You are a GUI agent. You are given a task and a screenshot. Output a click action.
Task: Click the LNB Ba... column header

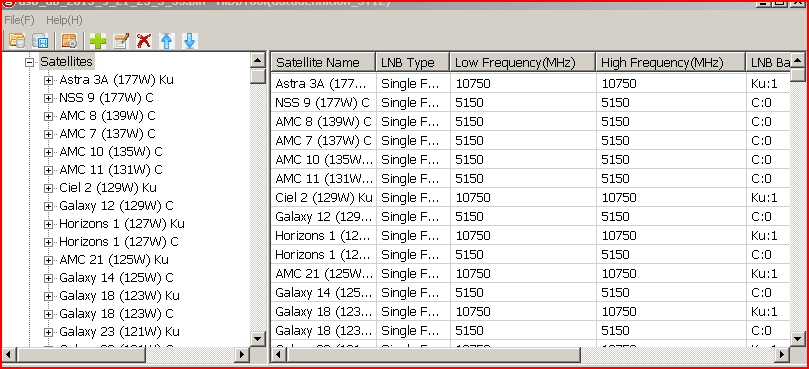(768, 62)
